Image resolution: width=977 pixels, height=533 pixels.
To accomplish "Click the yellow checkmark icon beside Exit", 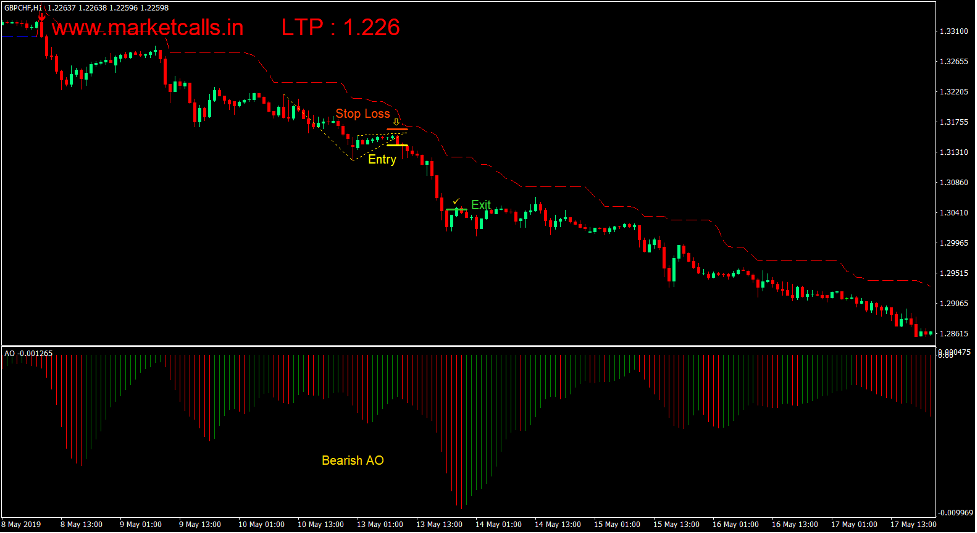I will coord(455,202).
